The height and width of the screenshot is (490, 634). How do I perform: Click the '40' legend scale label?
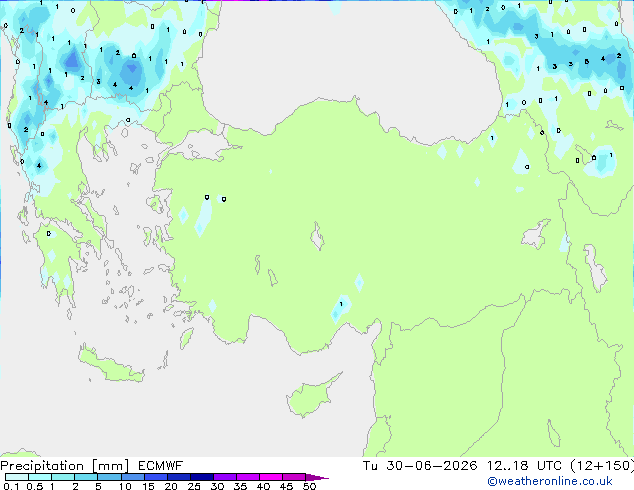263,486
